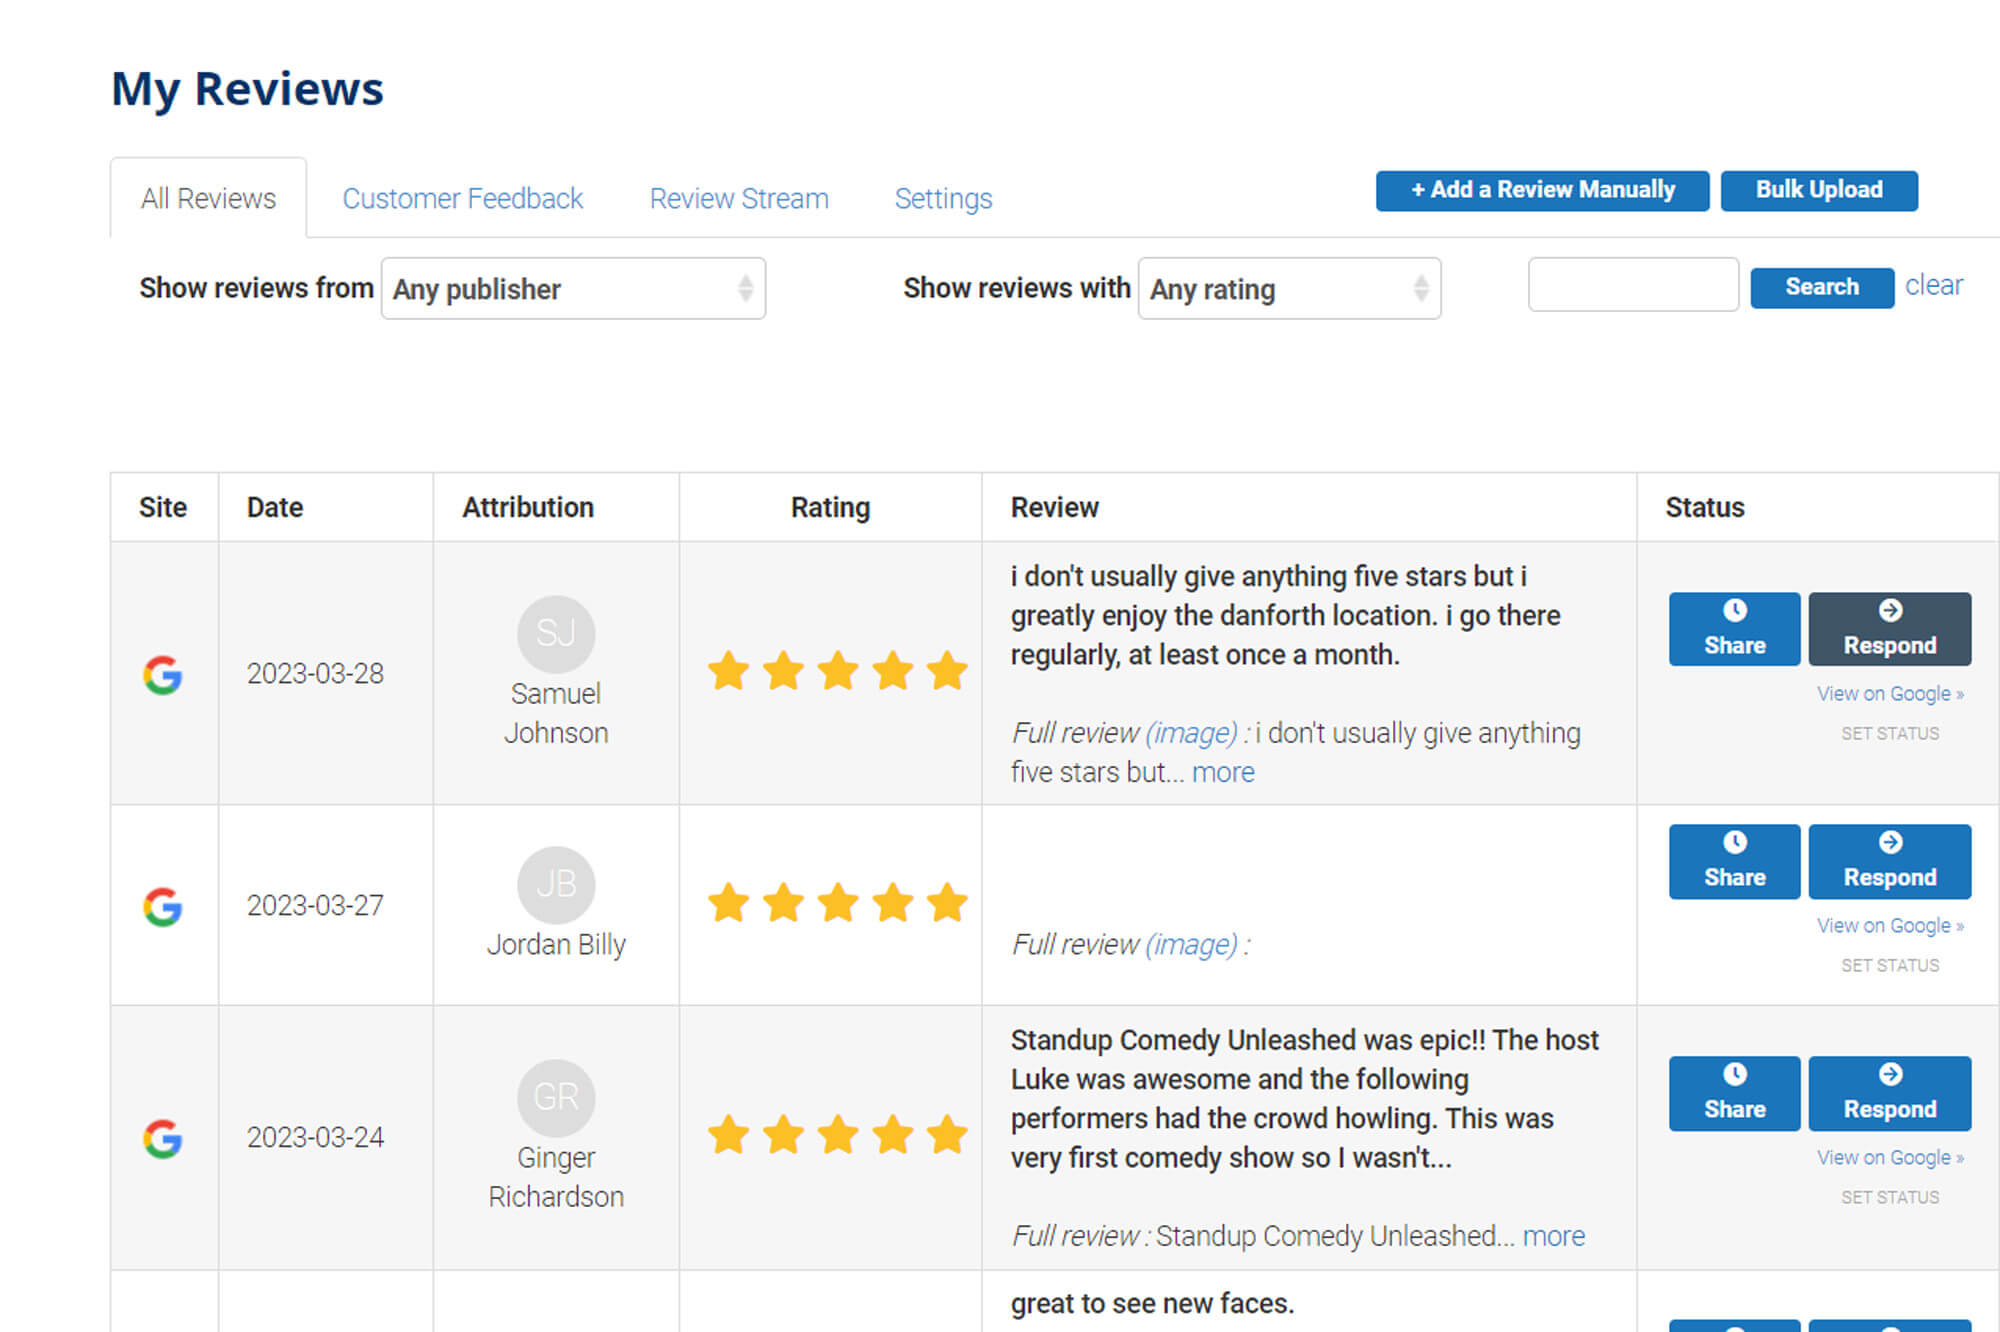Click Google icon in Jordan Billy row
This screenshot has height=1332, width=2000.
point(162,907)
